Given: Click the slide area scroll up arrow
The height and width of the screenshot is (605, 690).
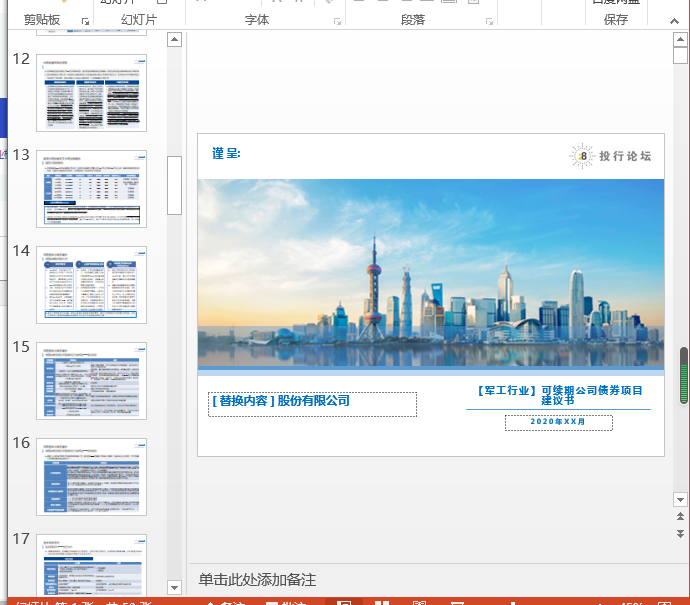Looking at the screenshot, I should [680, 40].
